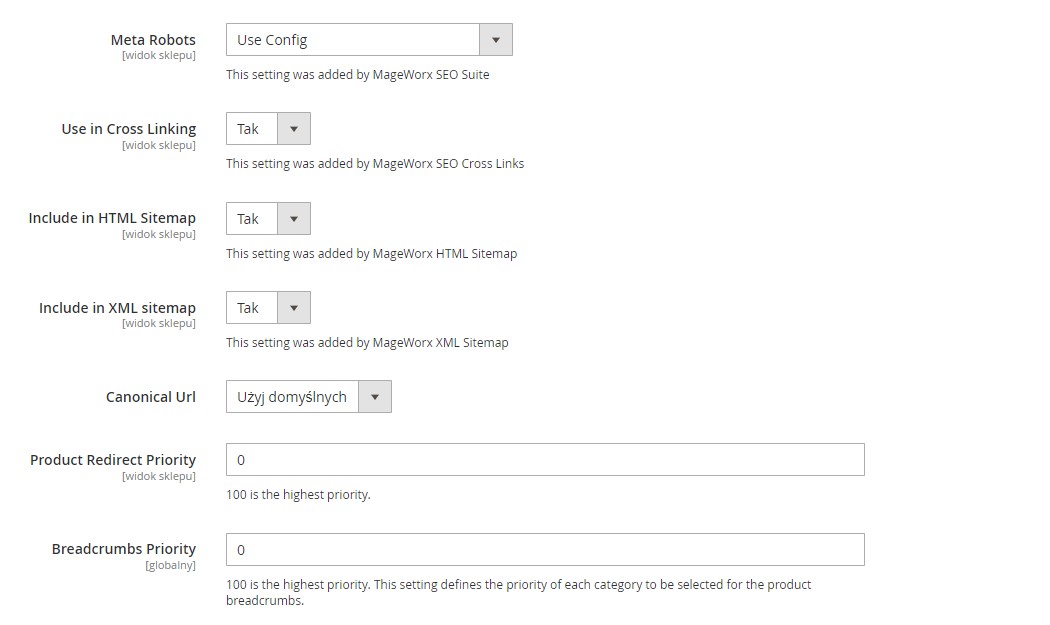Screen dimensions: 1050x625
Task: Click 'Użyj domyślnych' value in Canonical Url
Action: click(291, 397)
